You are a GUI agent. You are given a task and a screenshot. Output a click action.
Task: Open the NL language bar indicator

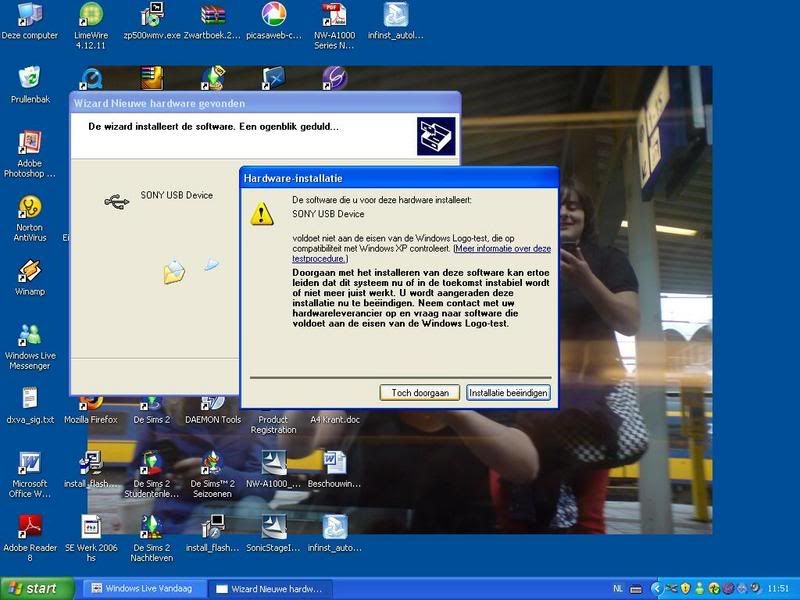click(618, 589)
